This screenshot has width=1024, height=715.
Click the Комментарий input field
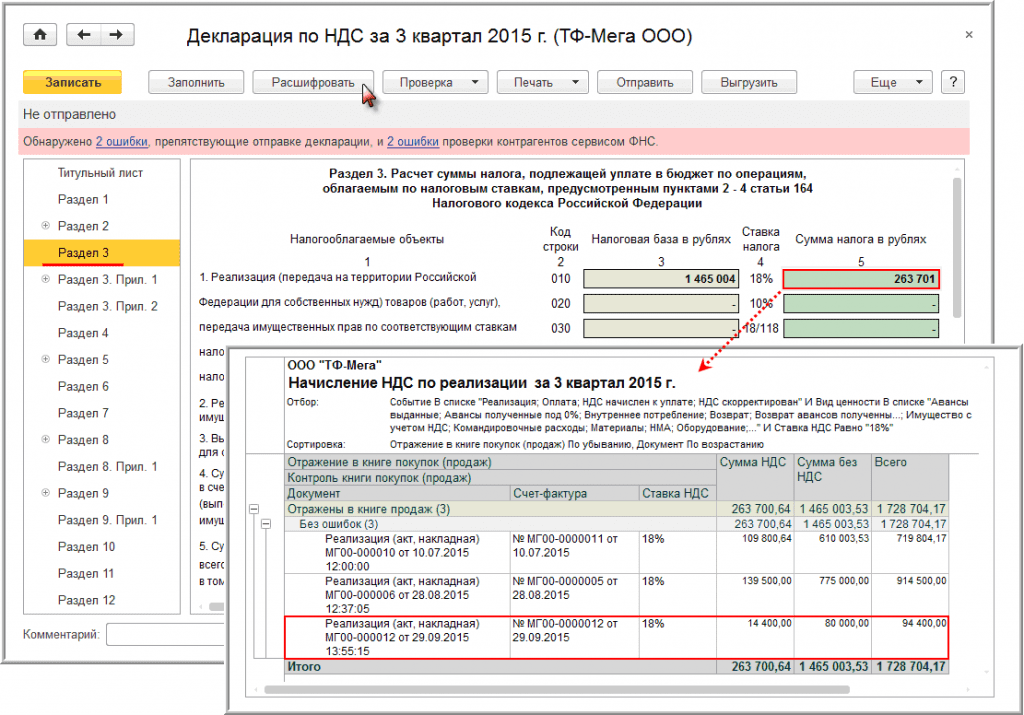[x=165, y=634]
